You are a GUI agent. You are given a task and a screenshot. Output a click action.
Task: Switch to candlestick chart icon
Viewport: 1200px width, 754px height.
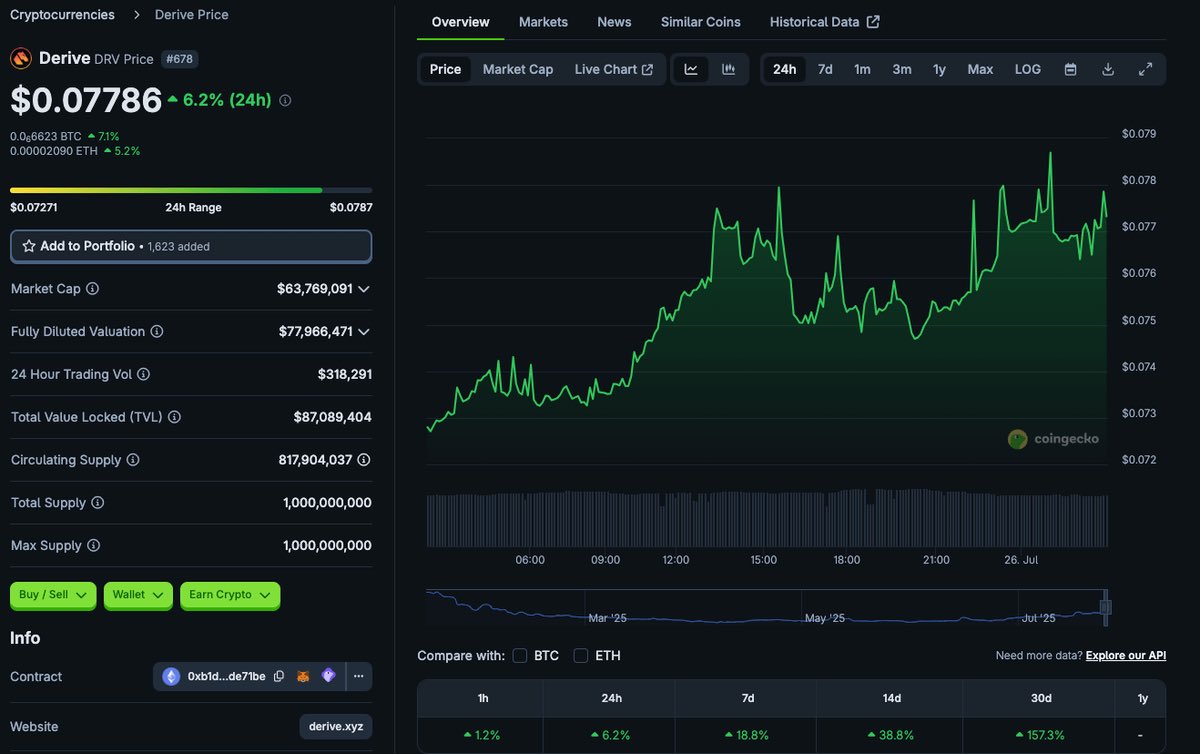point(729,69)
